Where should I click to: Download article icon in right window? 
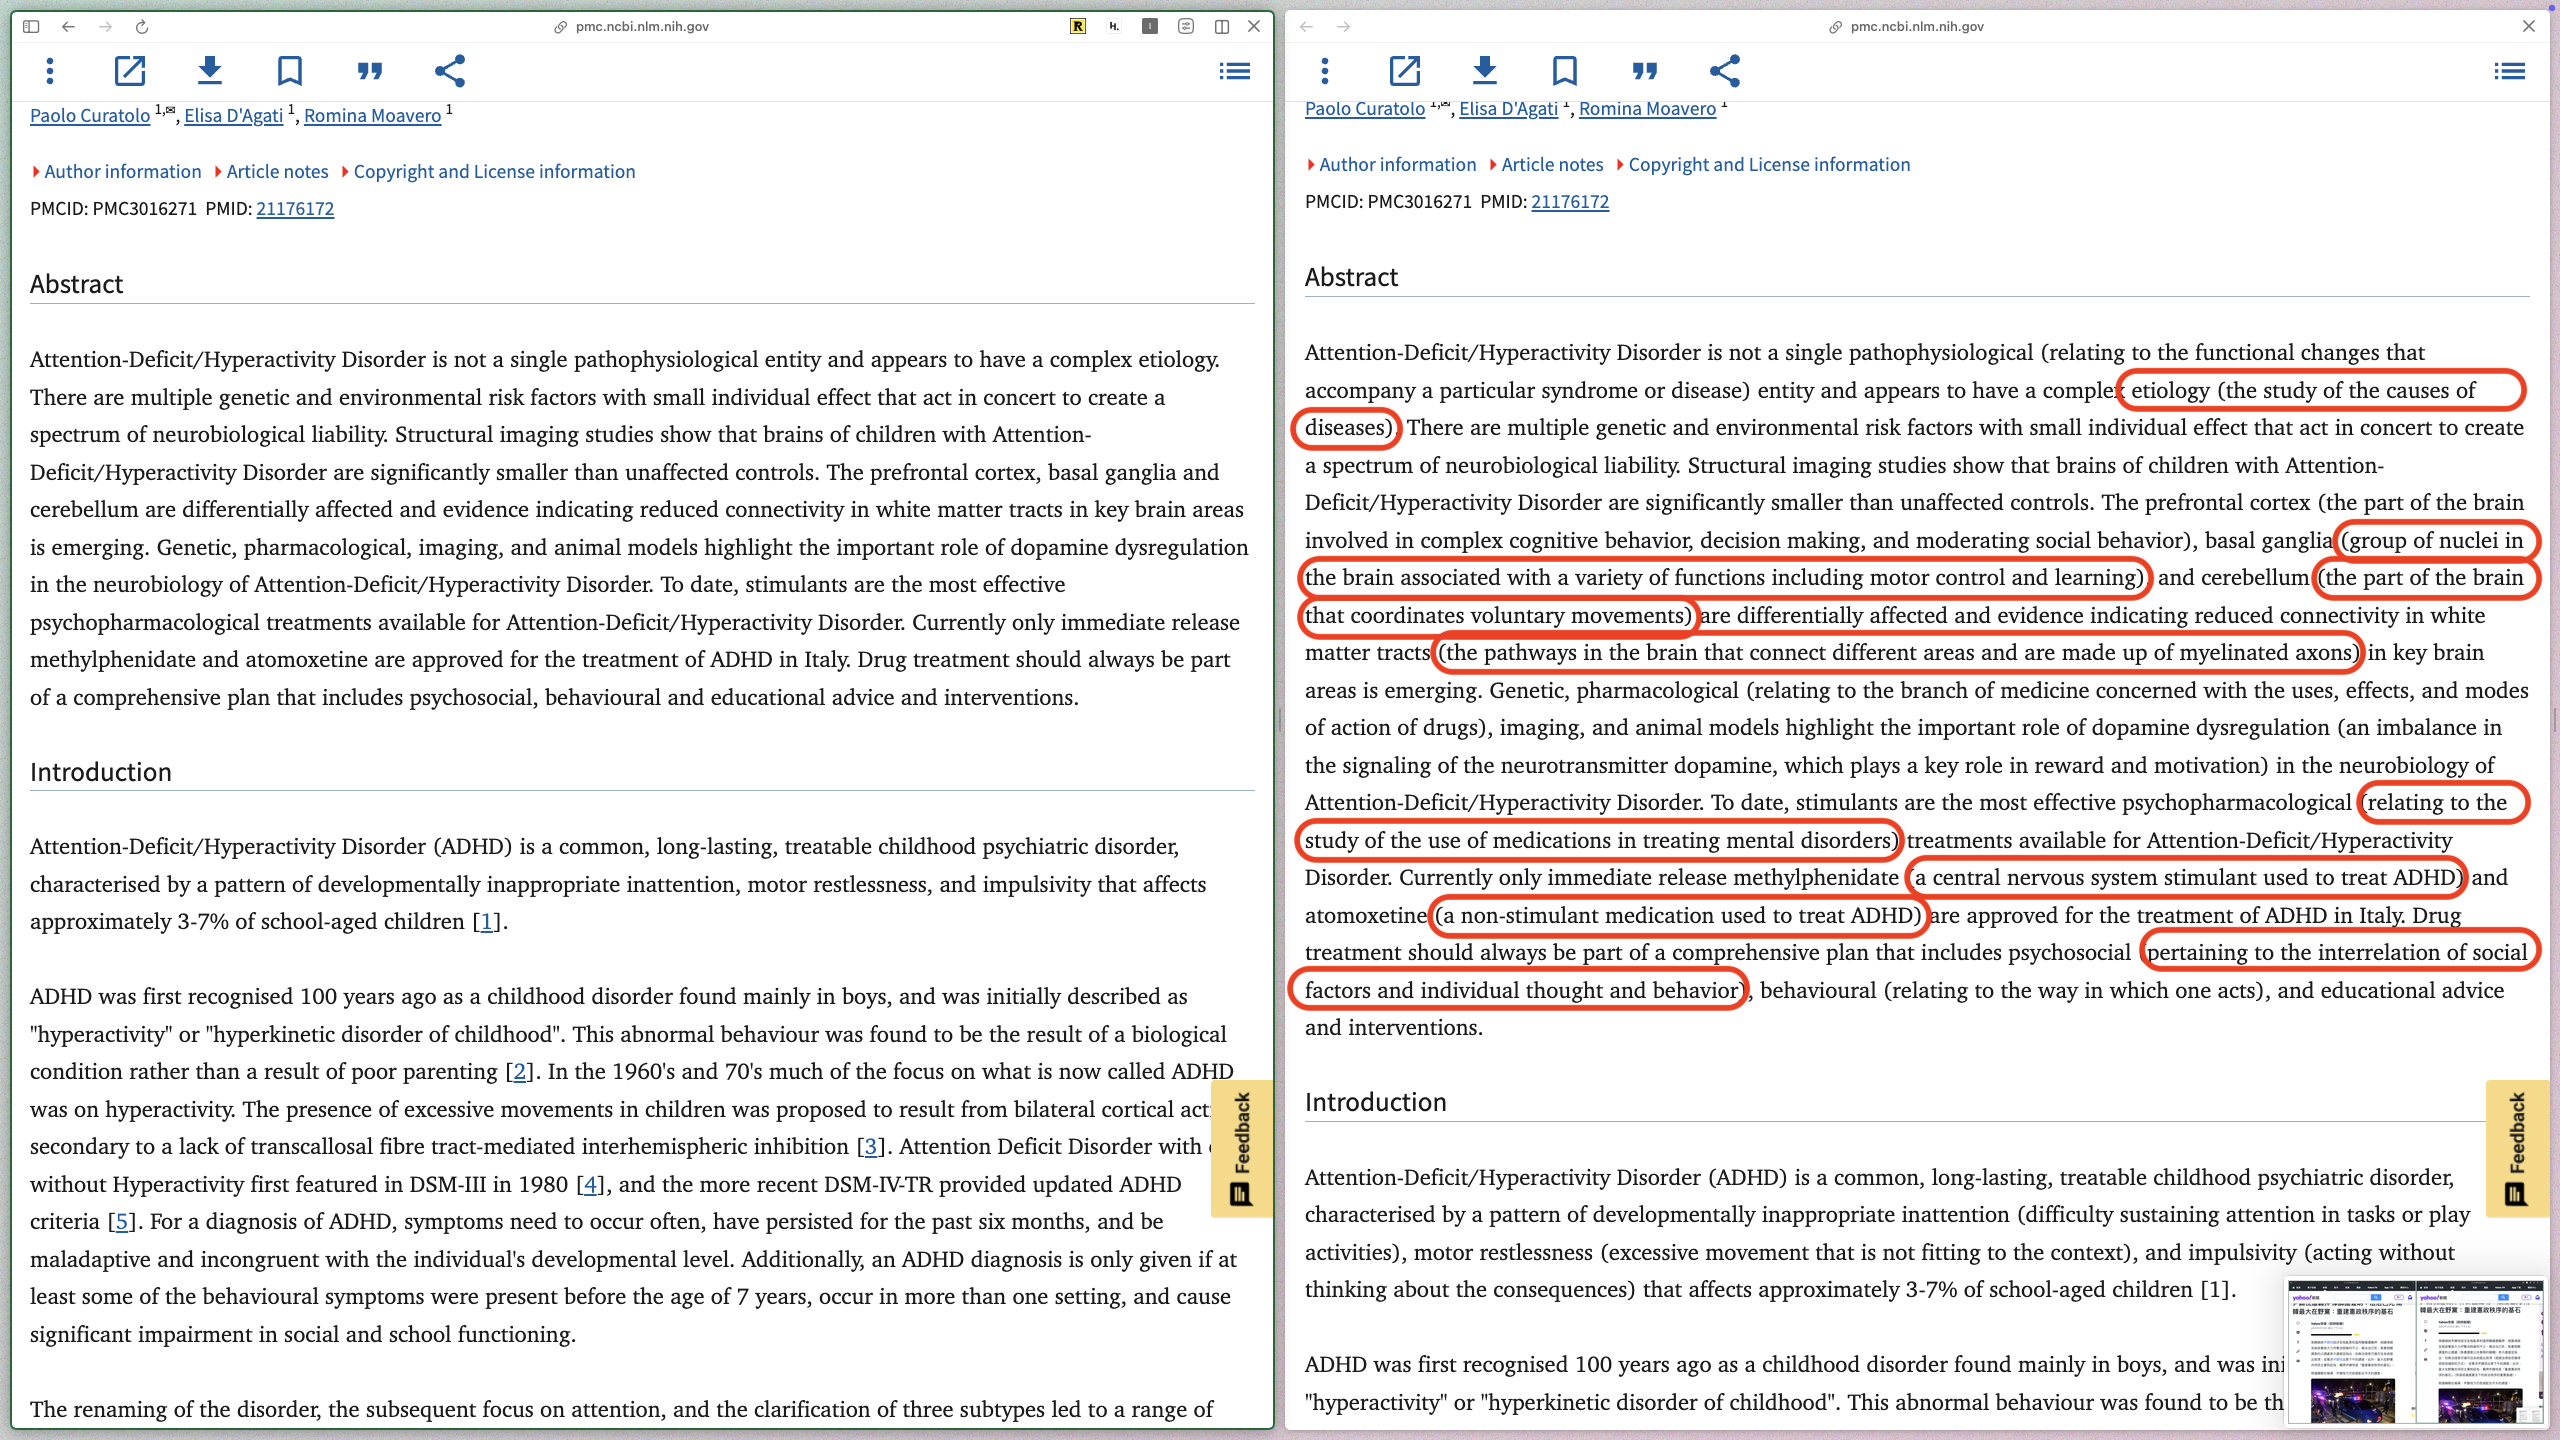(1485, 71)
